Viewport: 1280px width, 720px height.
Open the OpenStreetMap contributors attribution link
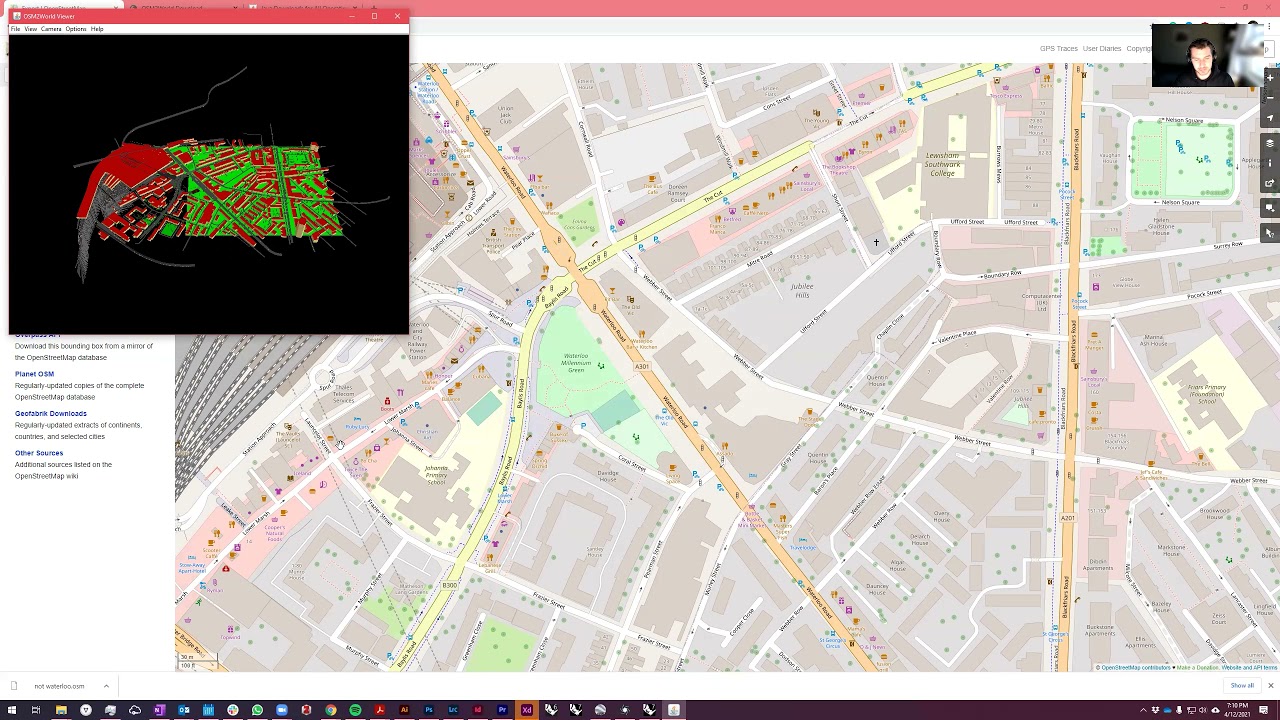(x=1136, y=667)
